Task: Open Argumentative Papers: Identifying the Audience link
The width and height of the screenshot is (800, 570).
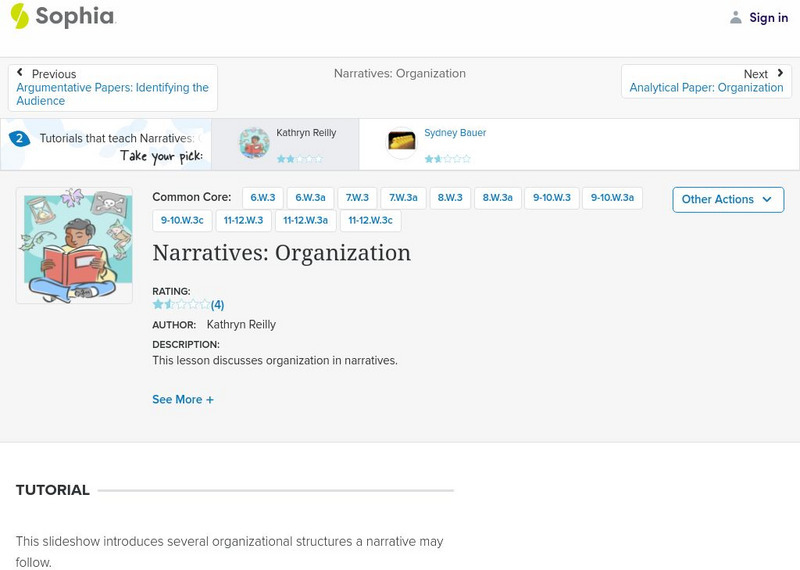Action: 112,94
